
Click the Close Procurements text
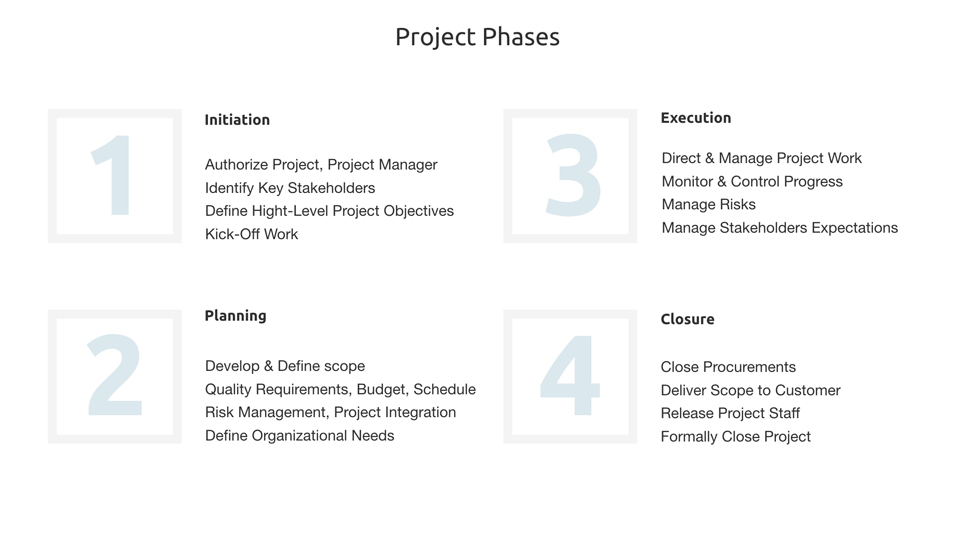pyautogui.click(x=728, y=367)
